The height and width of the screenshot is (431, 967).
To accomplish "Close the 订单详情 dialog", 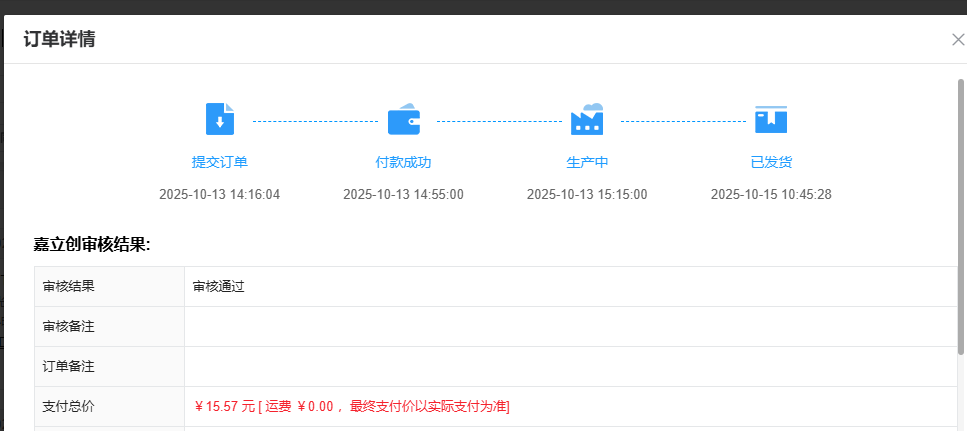I will tap(957, 40).
